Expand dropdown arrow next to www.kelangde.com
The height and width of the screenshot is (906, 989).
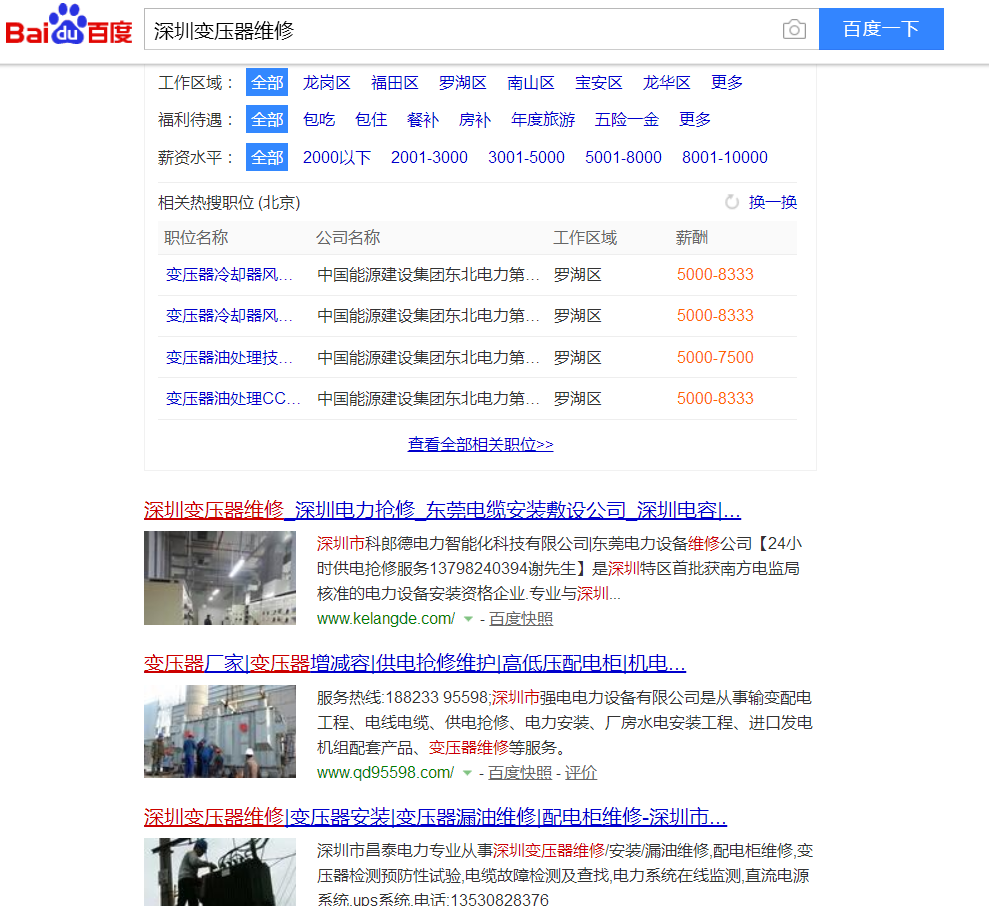pos(468,619)
